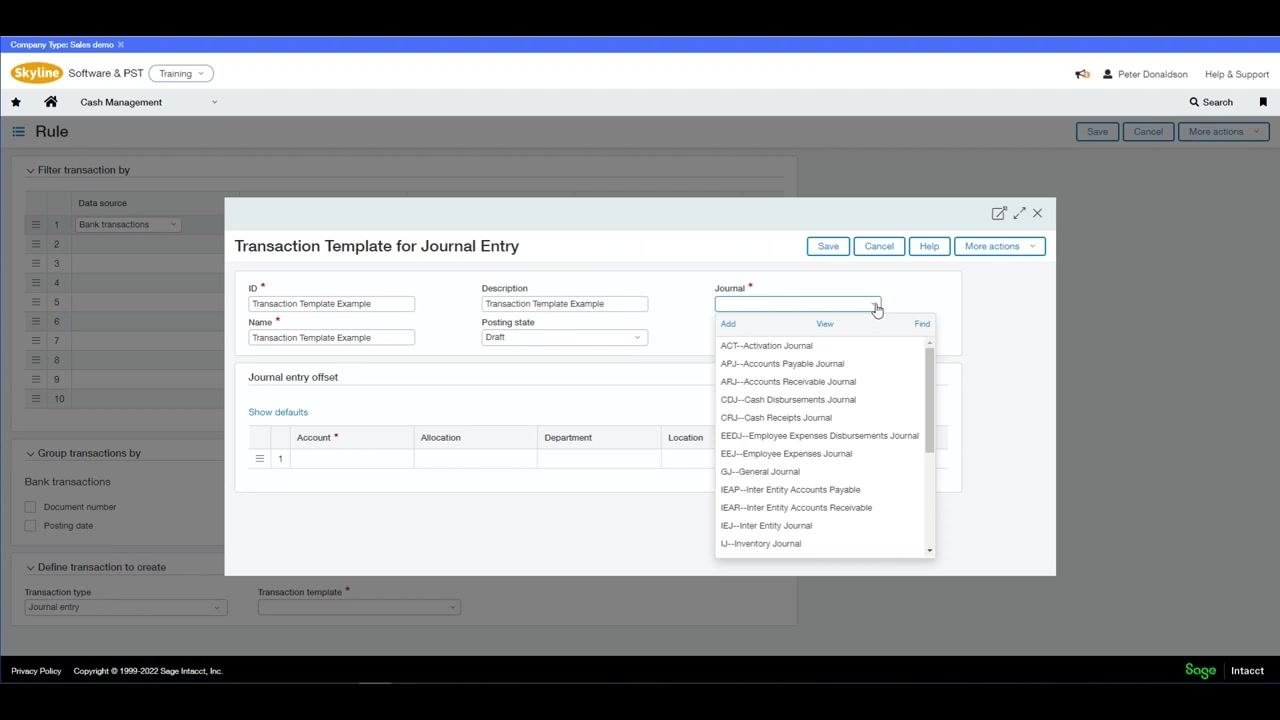Click the Description input field
This screenshot has width=1280, height=720.
[564, 304]
